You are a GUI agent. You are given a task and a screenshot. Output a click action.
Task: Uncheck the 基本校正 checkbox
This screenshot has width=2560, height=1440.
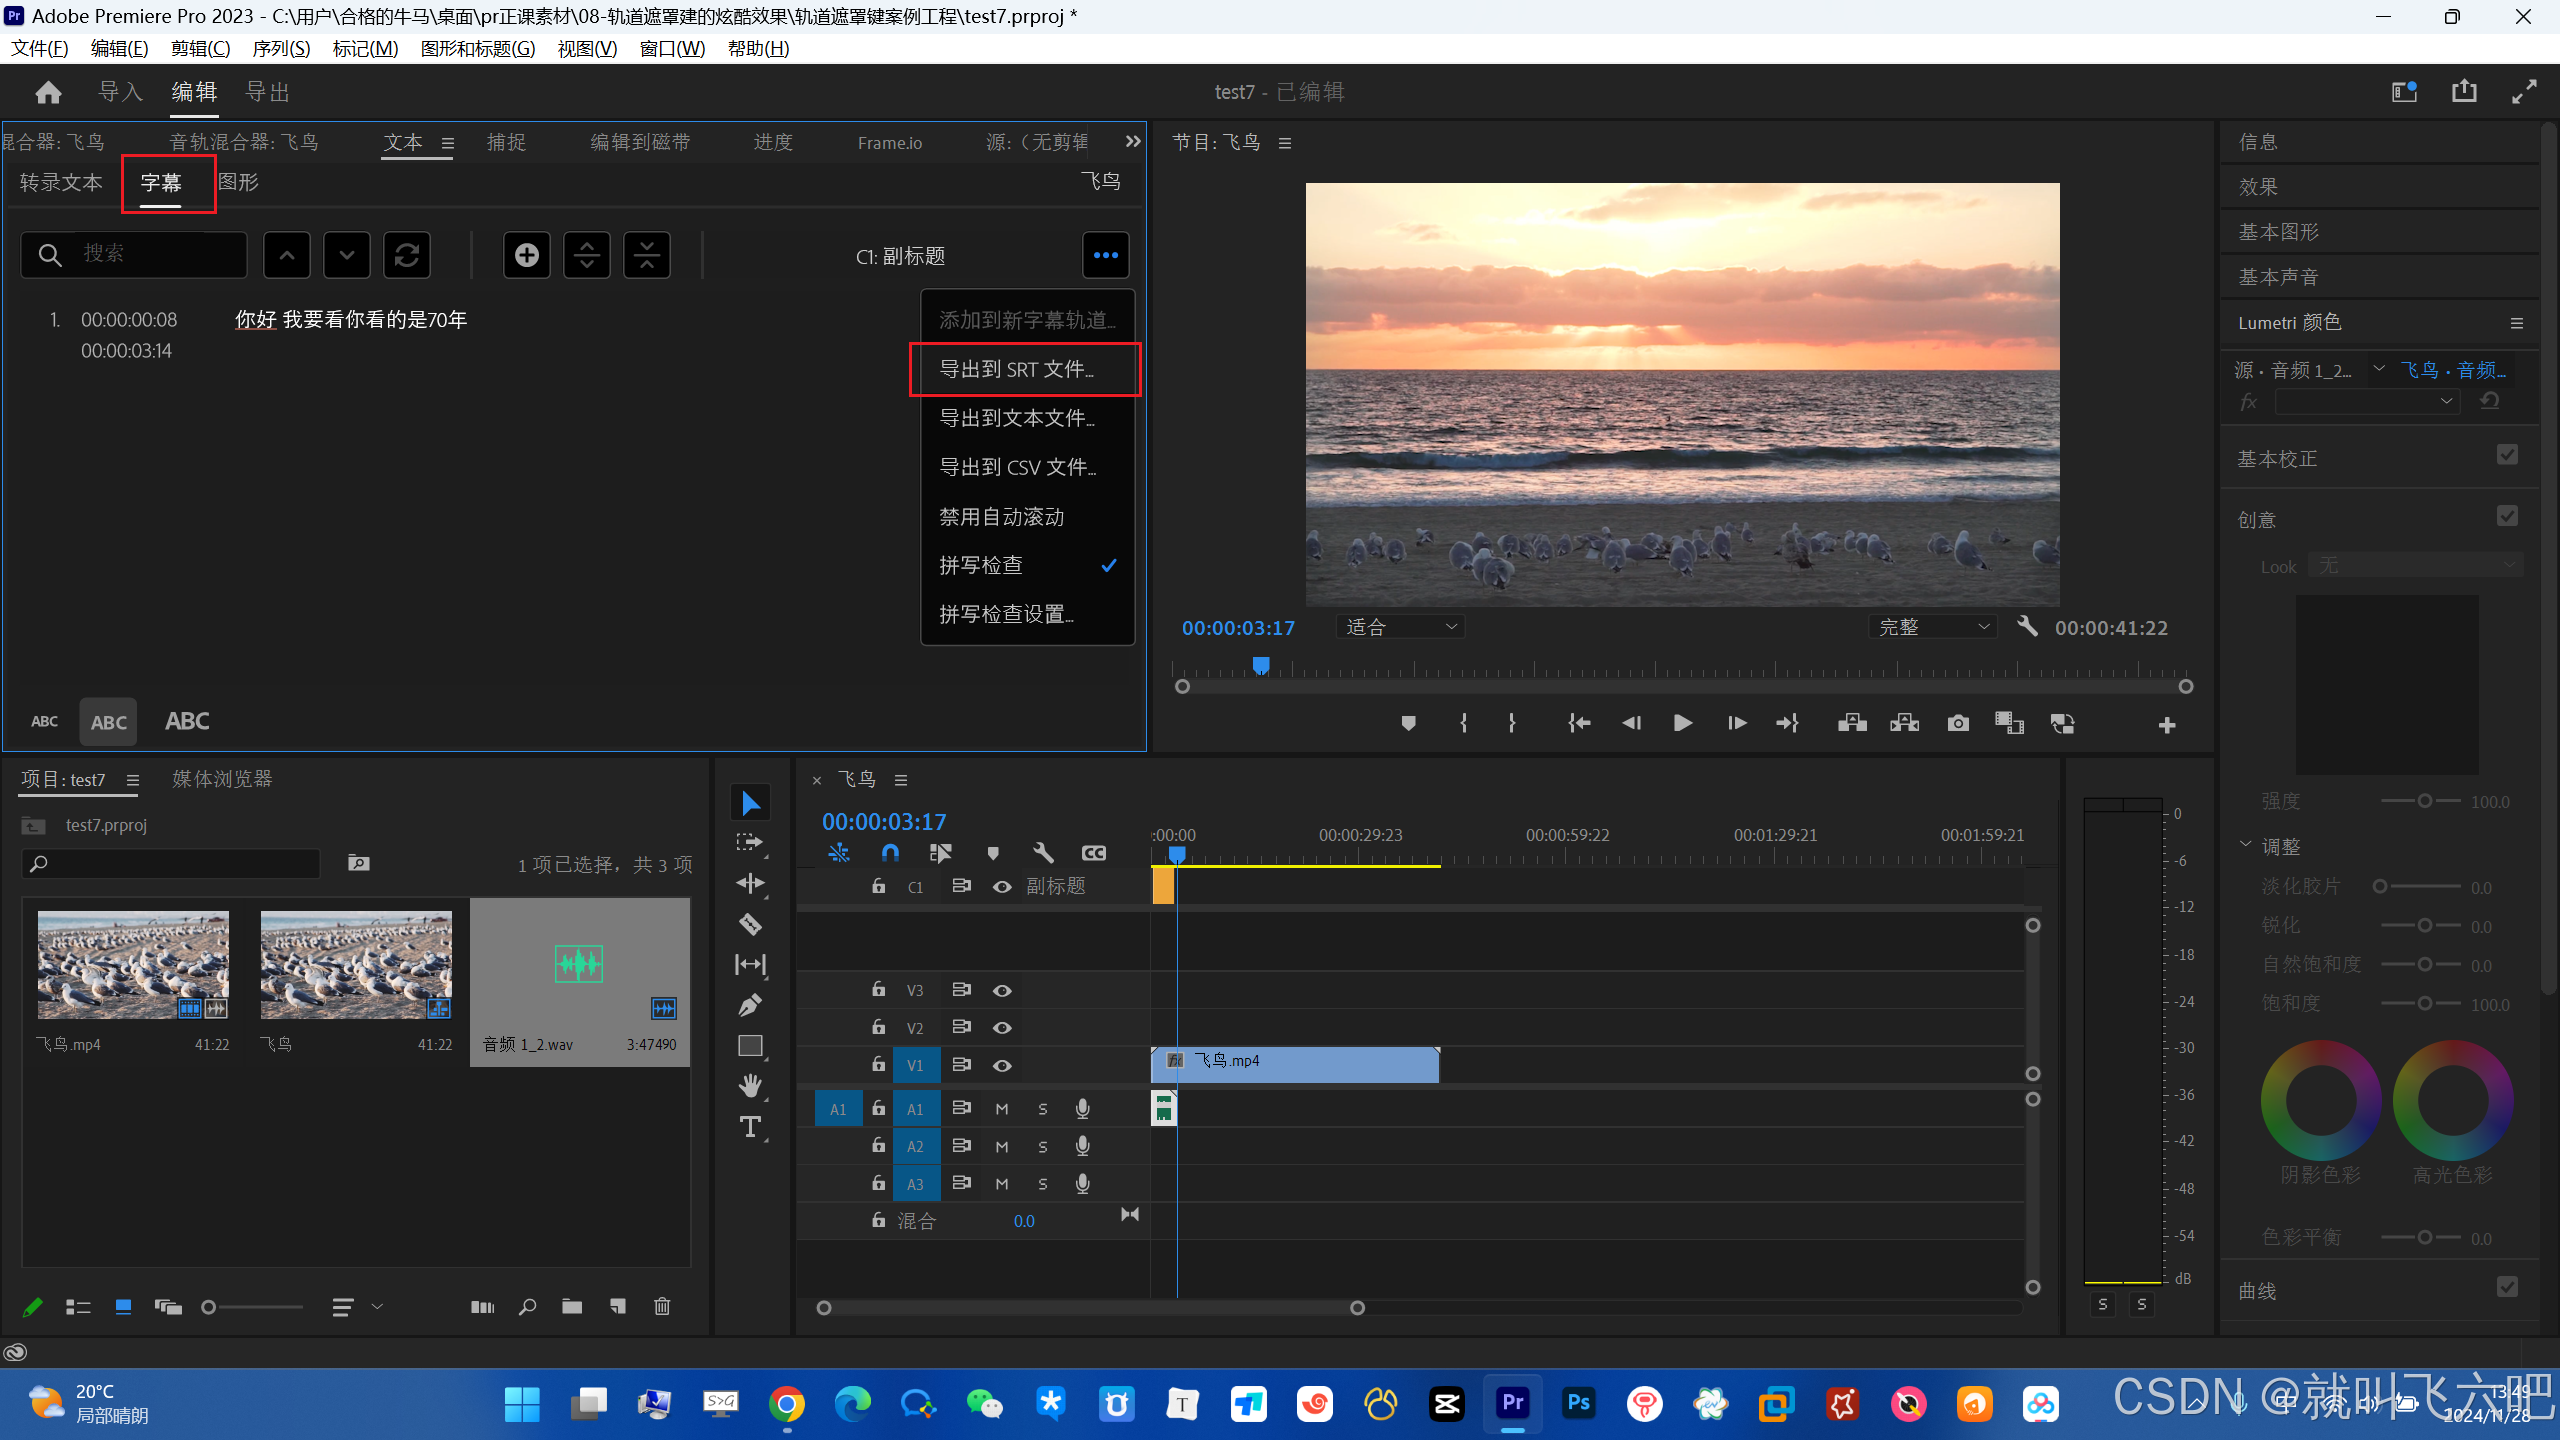click(2506, 455)
